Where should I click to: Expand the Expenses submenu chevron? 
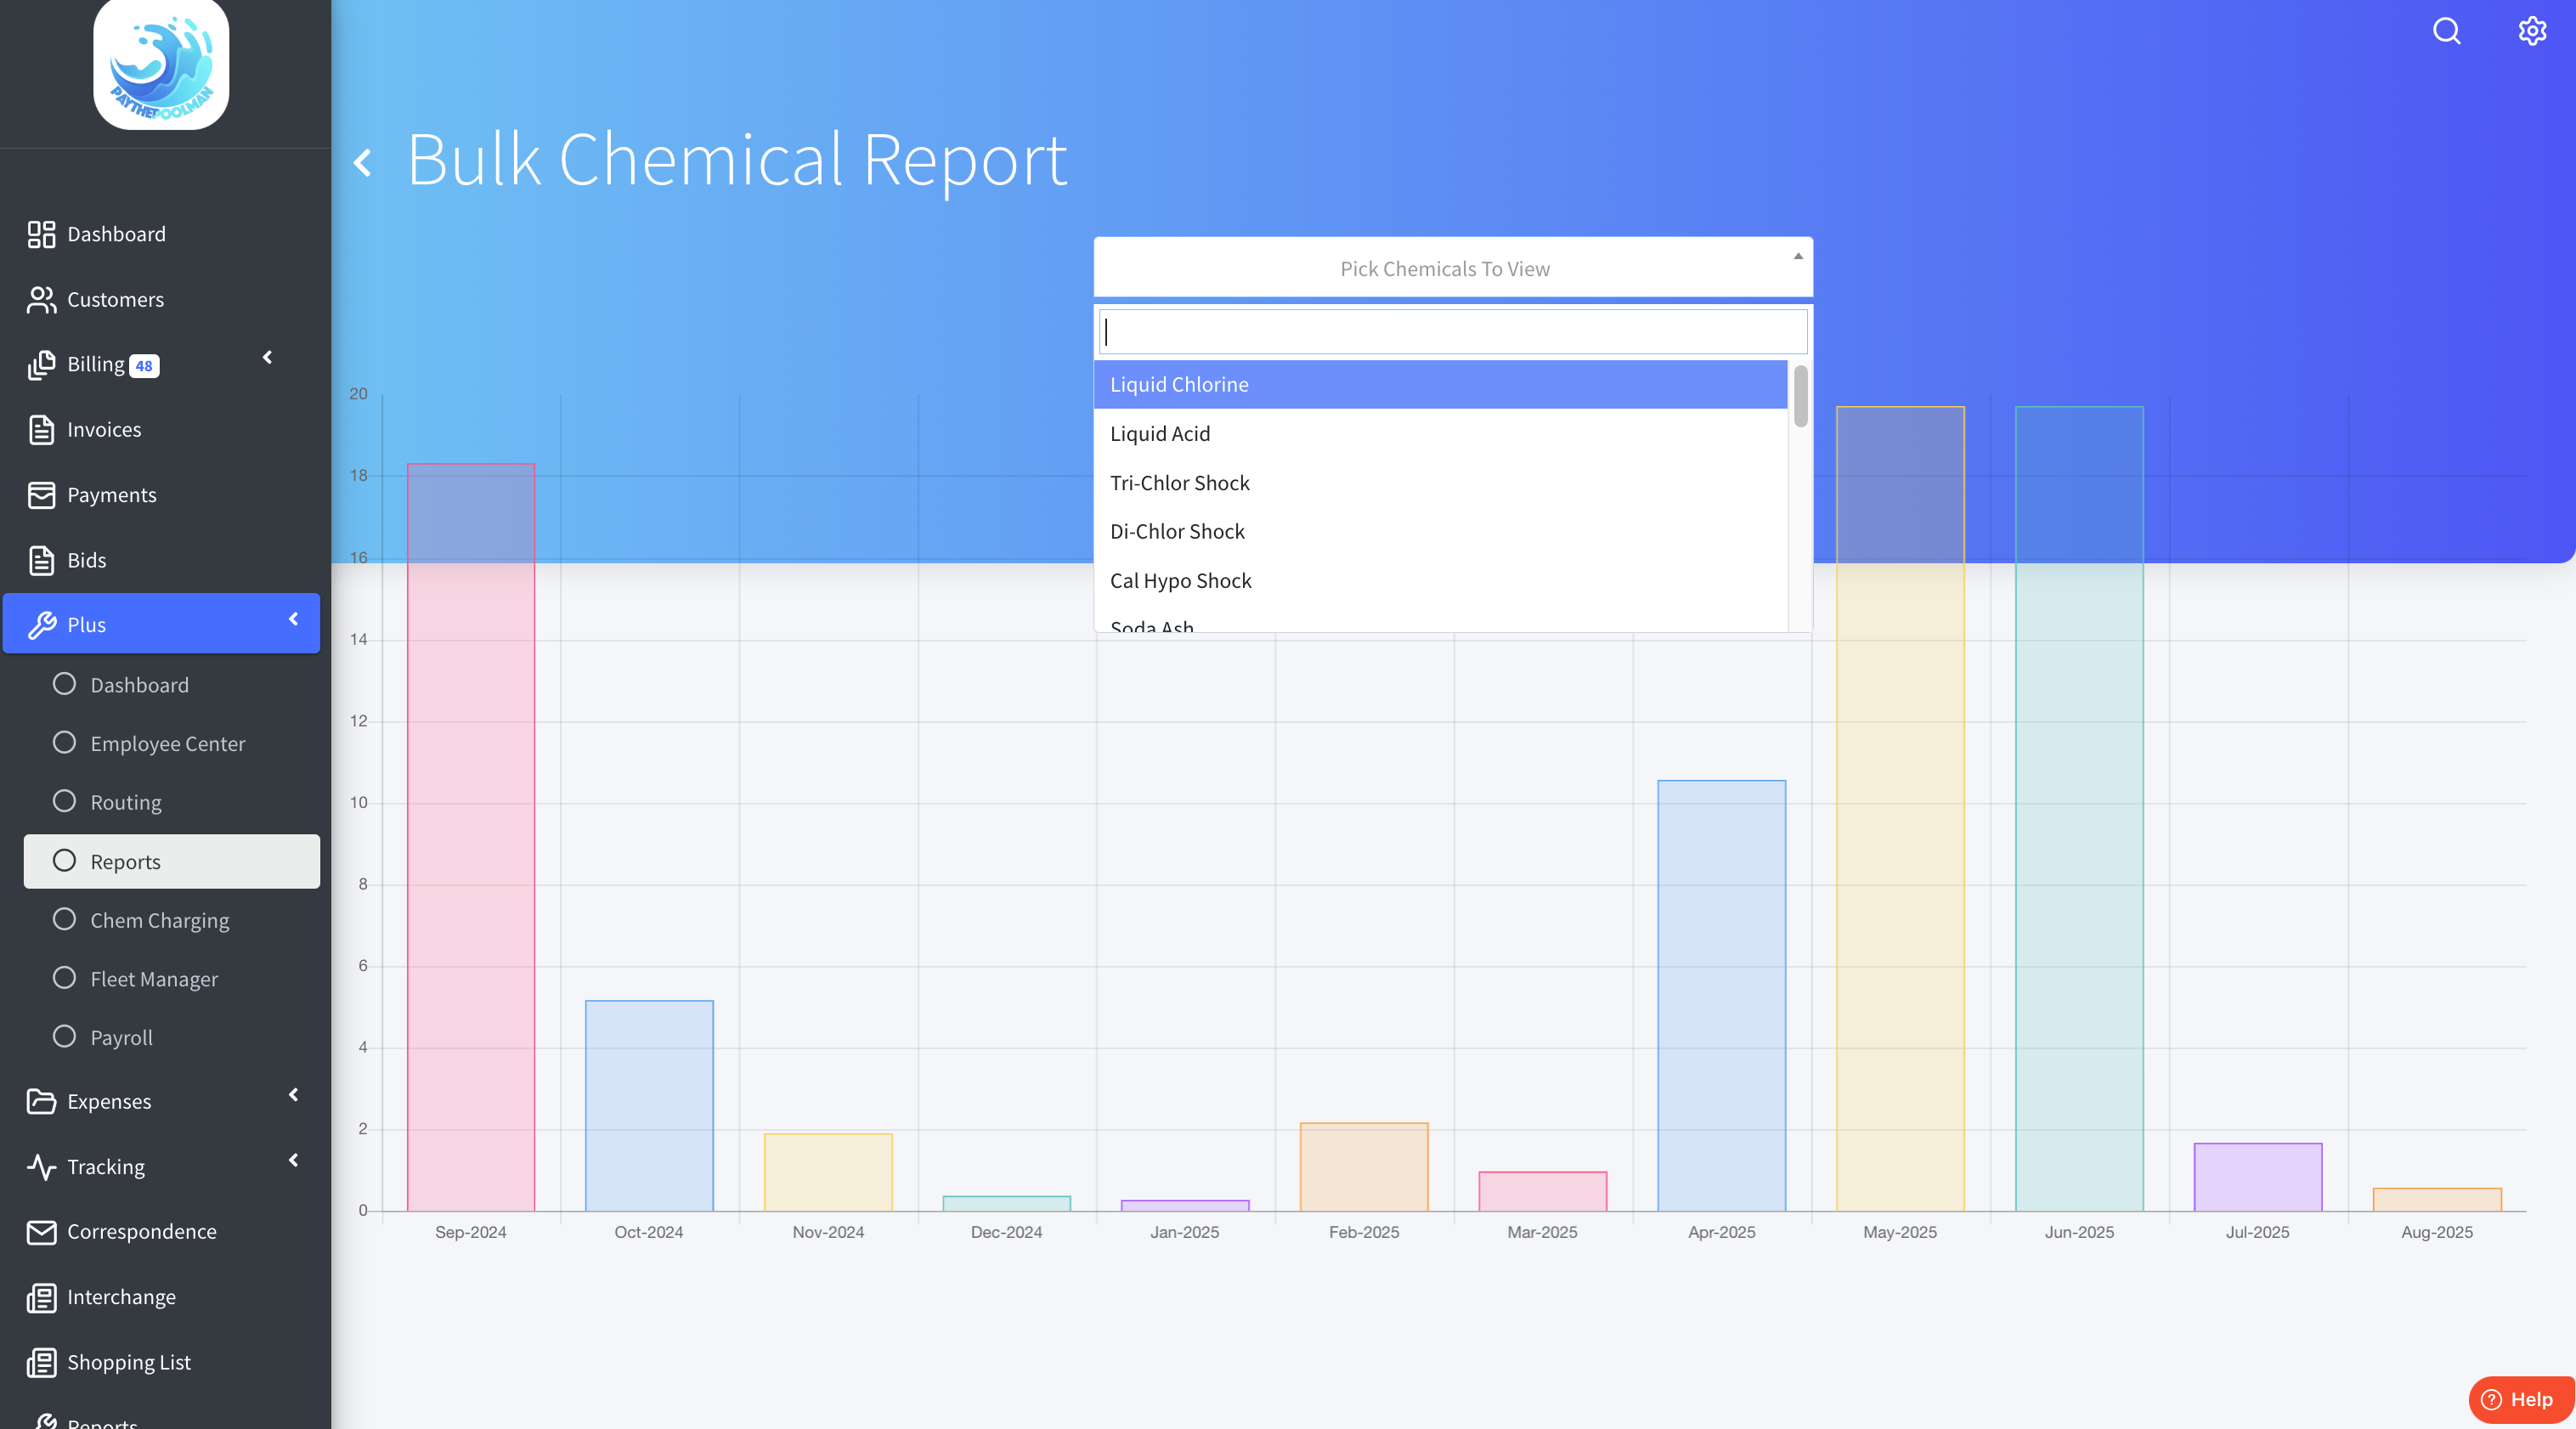(x=293, y=1094)
